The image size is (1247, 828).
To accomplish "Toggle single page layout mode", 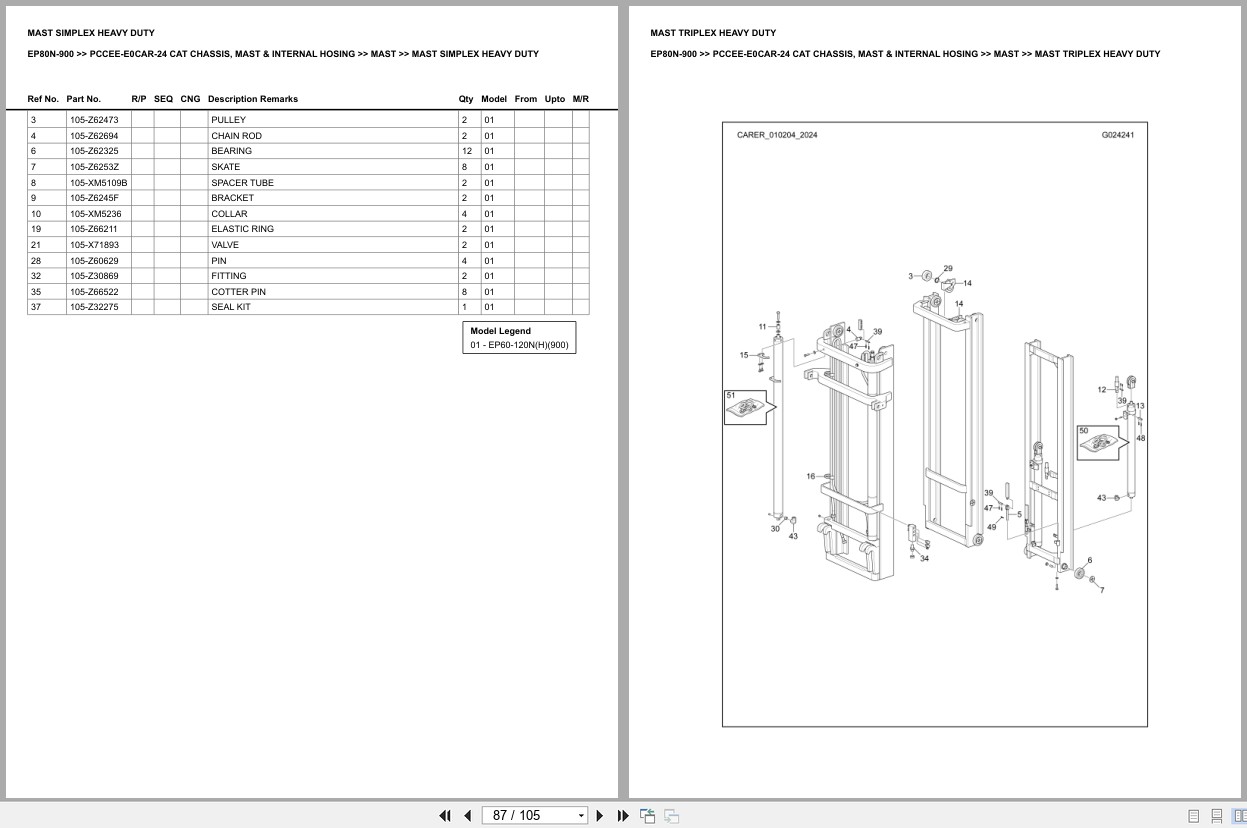I will (x=1192, y=815).
